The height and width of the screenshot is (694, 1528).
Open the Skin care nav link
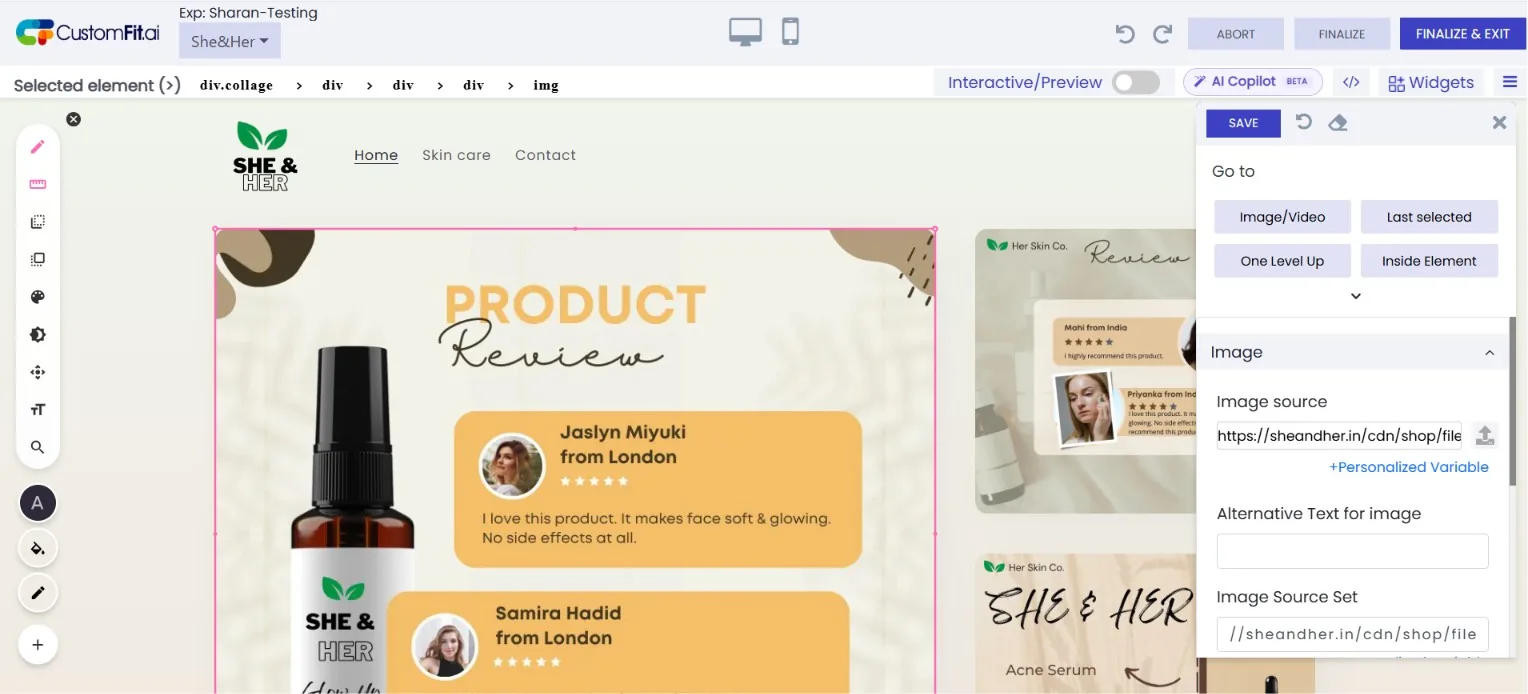[456, 155]
